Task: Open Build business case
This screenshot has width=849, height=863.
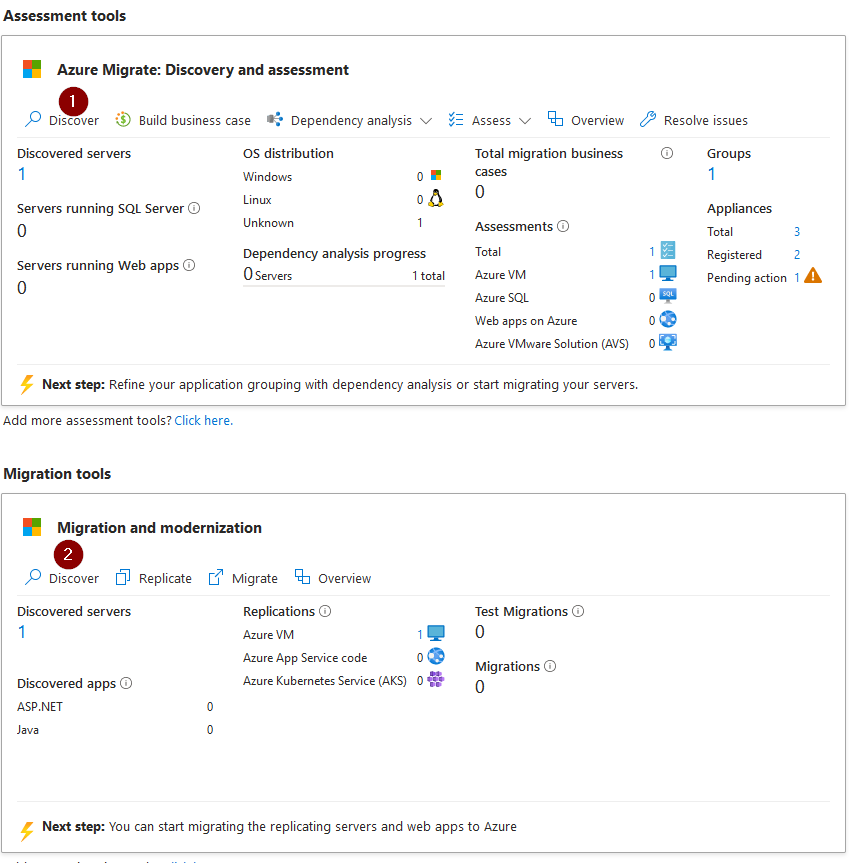Action: pyautogui.click(x=183, y=120)
